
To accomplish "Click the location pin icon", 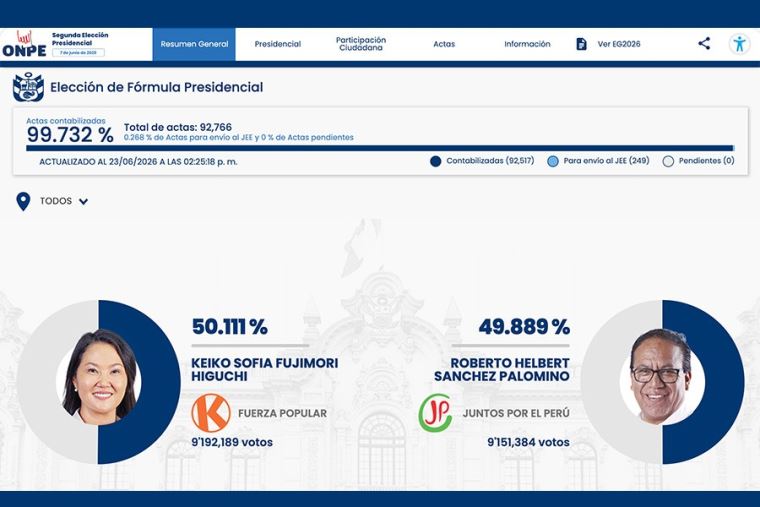I will click(x=23, y=201).
